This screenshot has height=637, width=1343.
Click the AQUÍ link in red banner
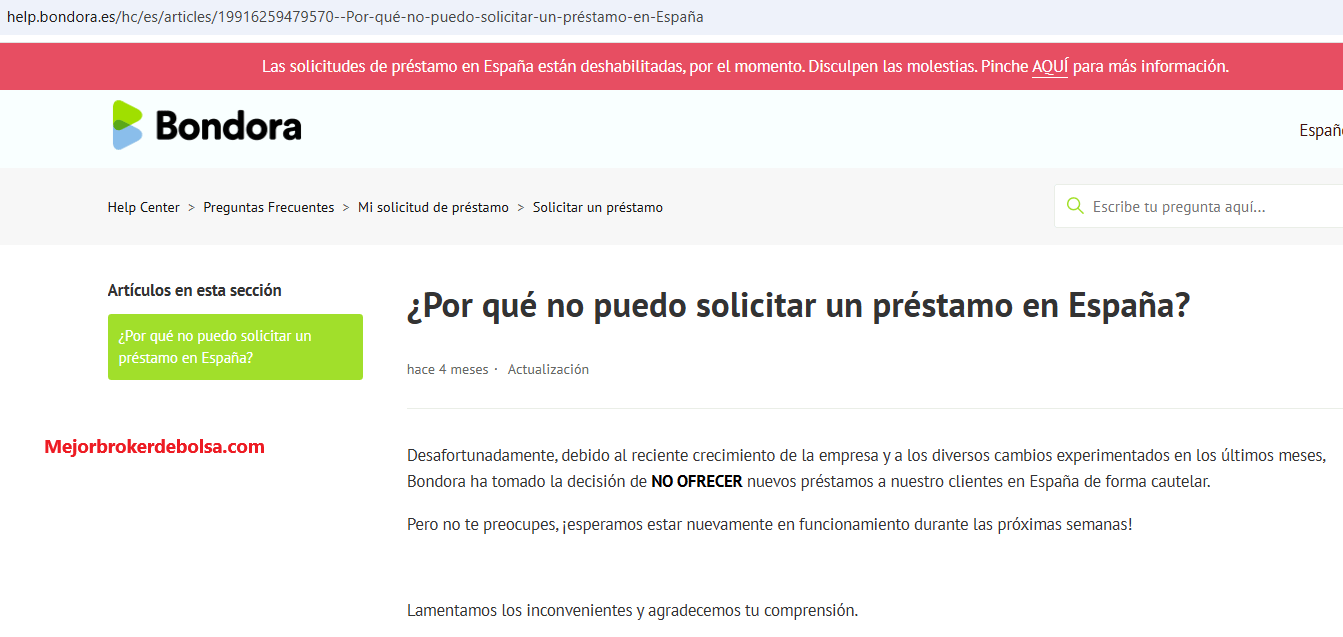(1050, 66)
